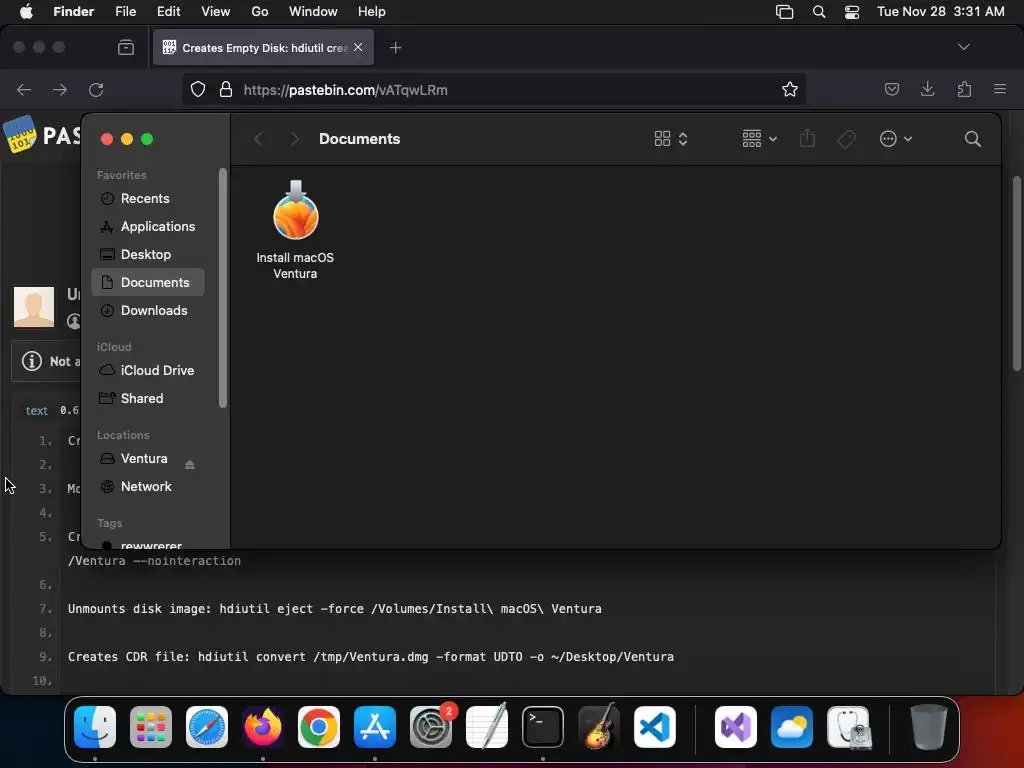Open Visual Studio Code from the Dock

point(655,728)
